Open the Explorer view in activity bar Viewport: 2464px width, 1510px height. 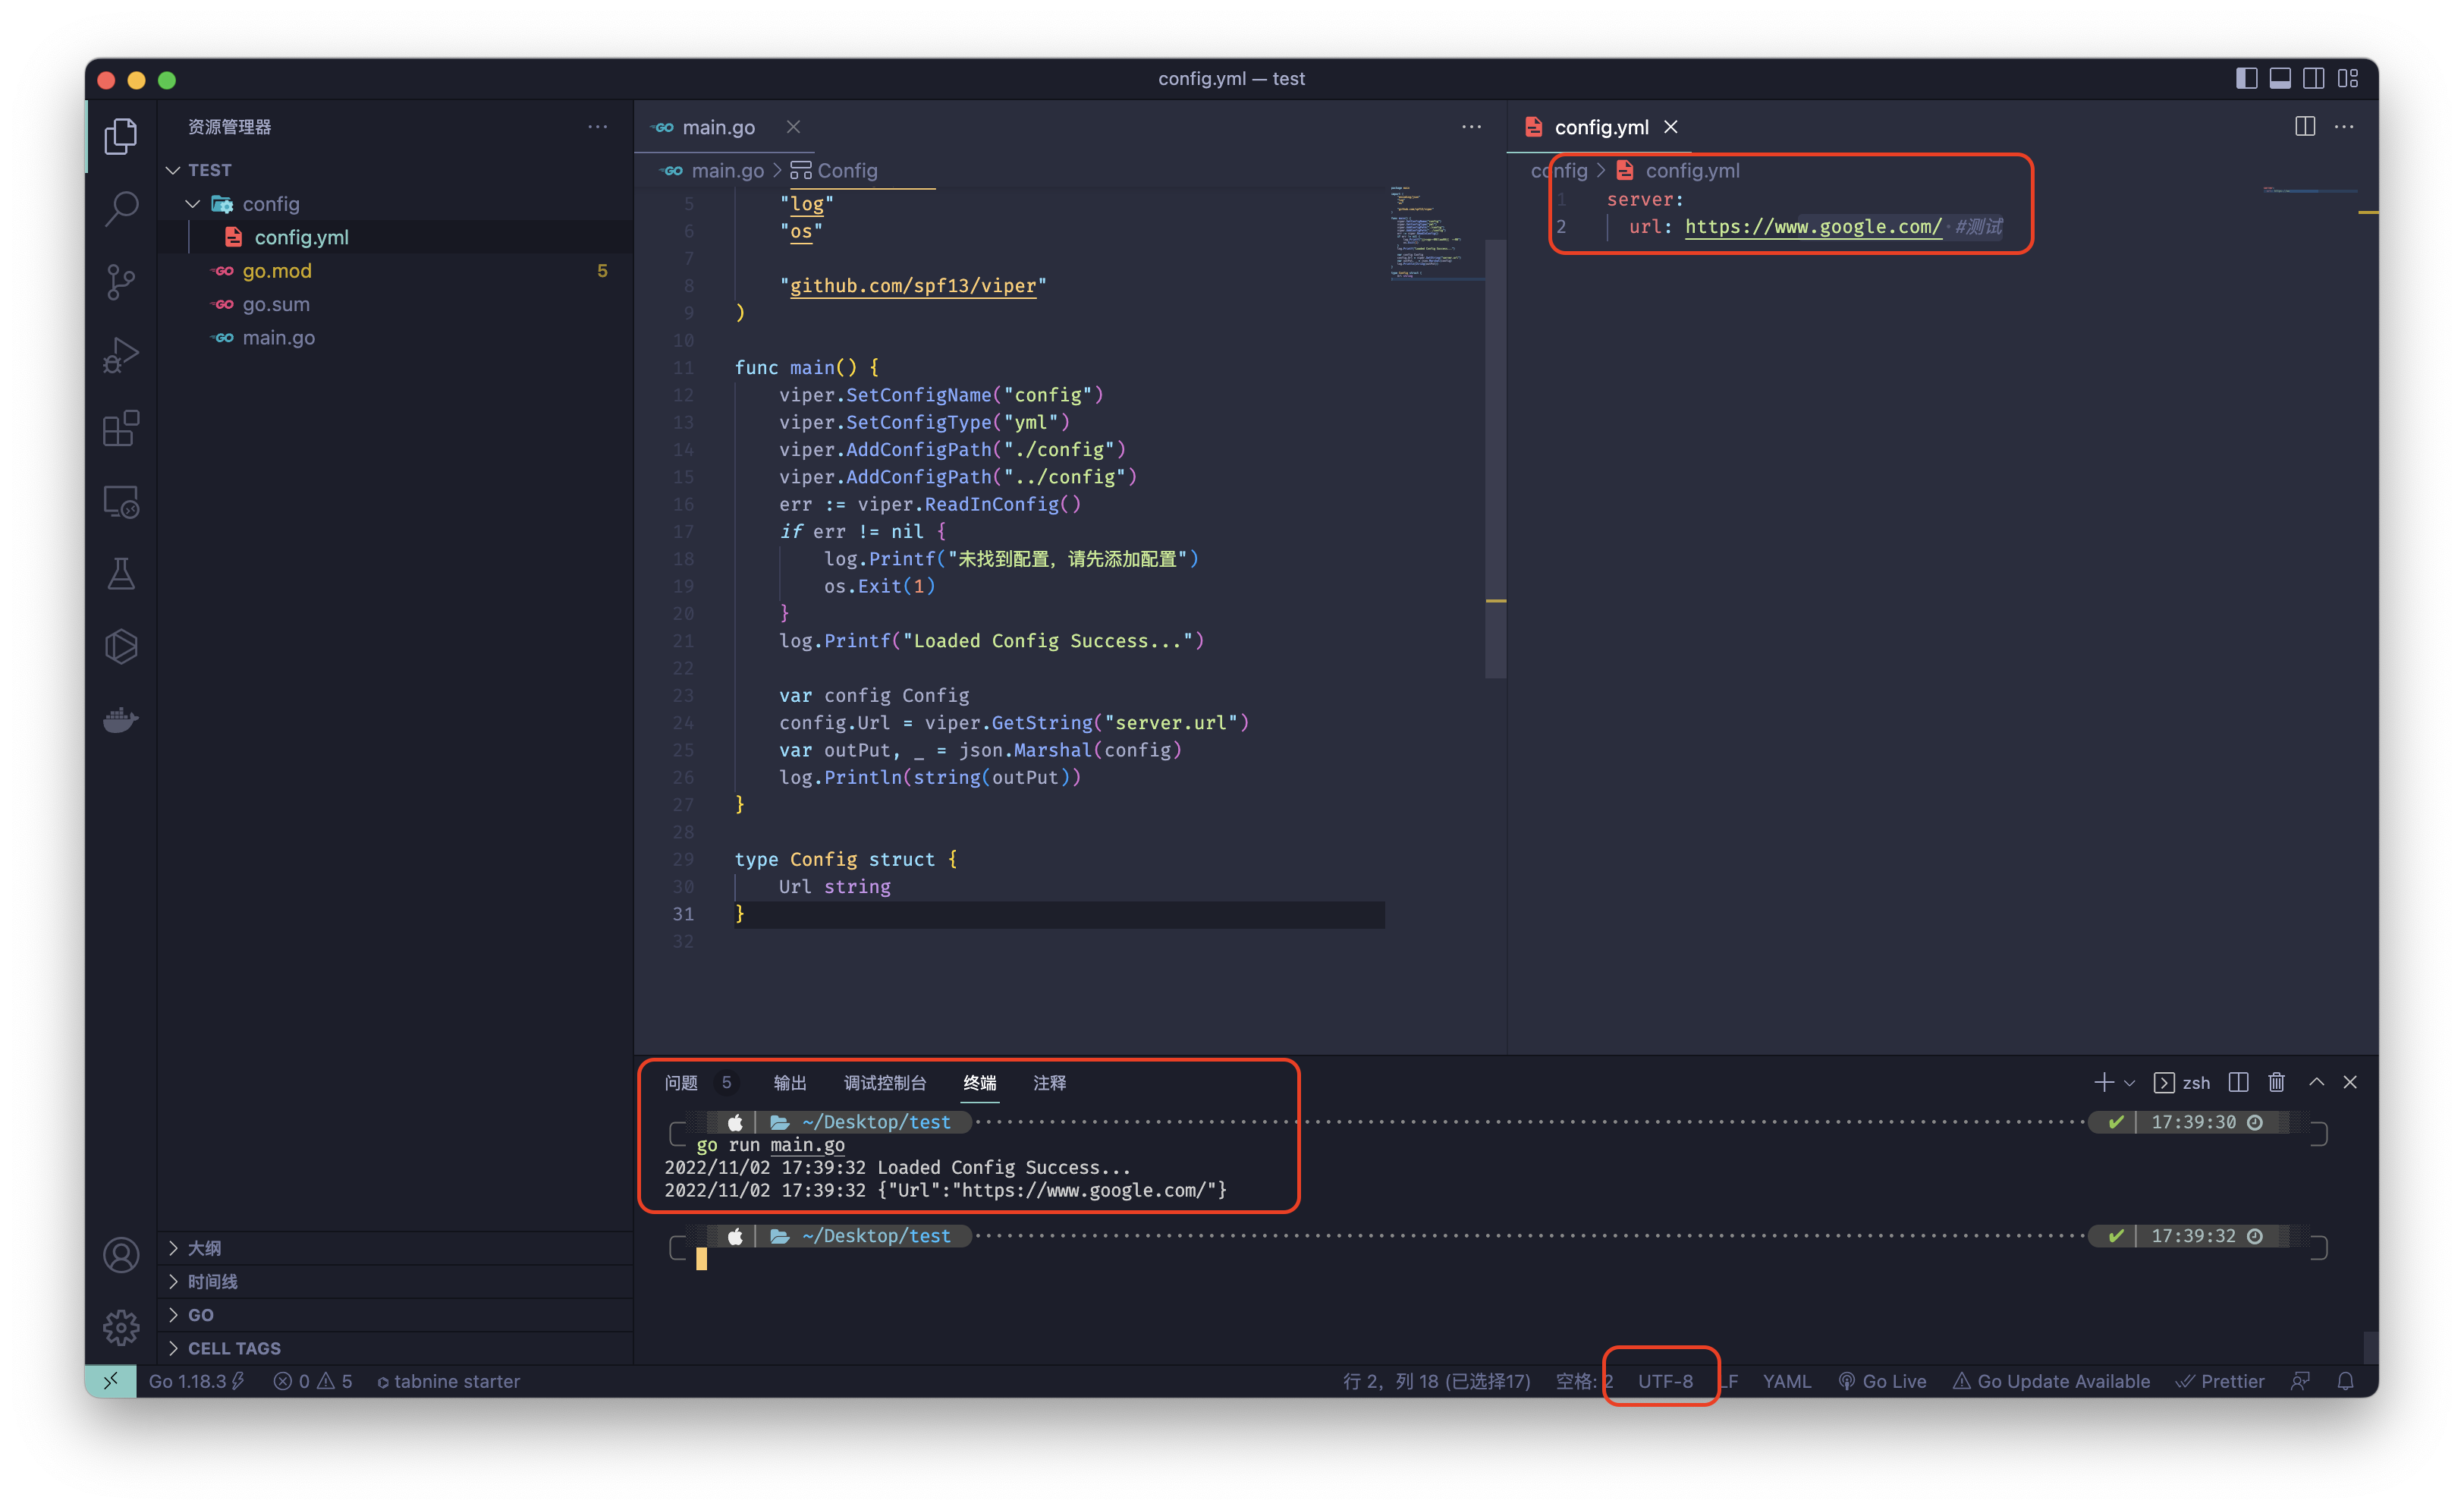click(x=121, y=135)
